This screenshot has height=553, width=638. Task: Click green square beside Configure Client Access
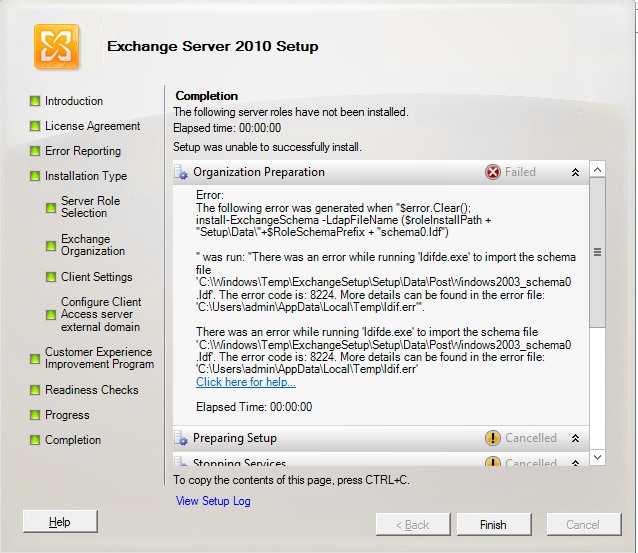coord(51,315)
